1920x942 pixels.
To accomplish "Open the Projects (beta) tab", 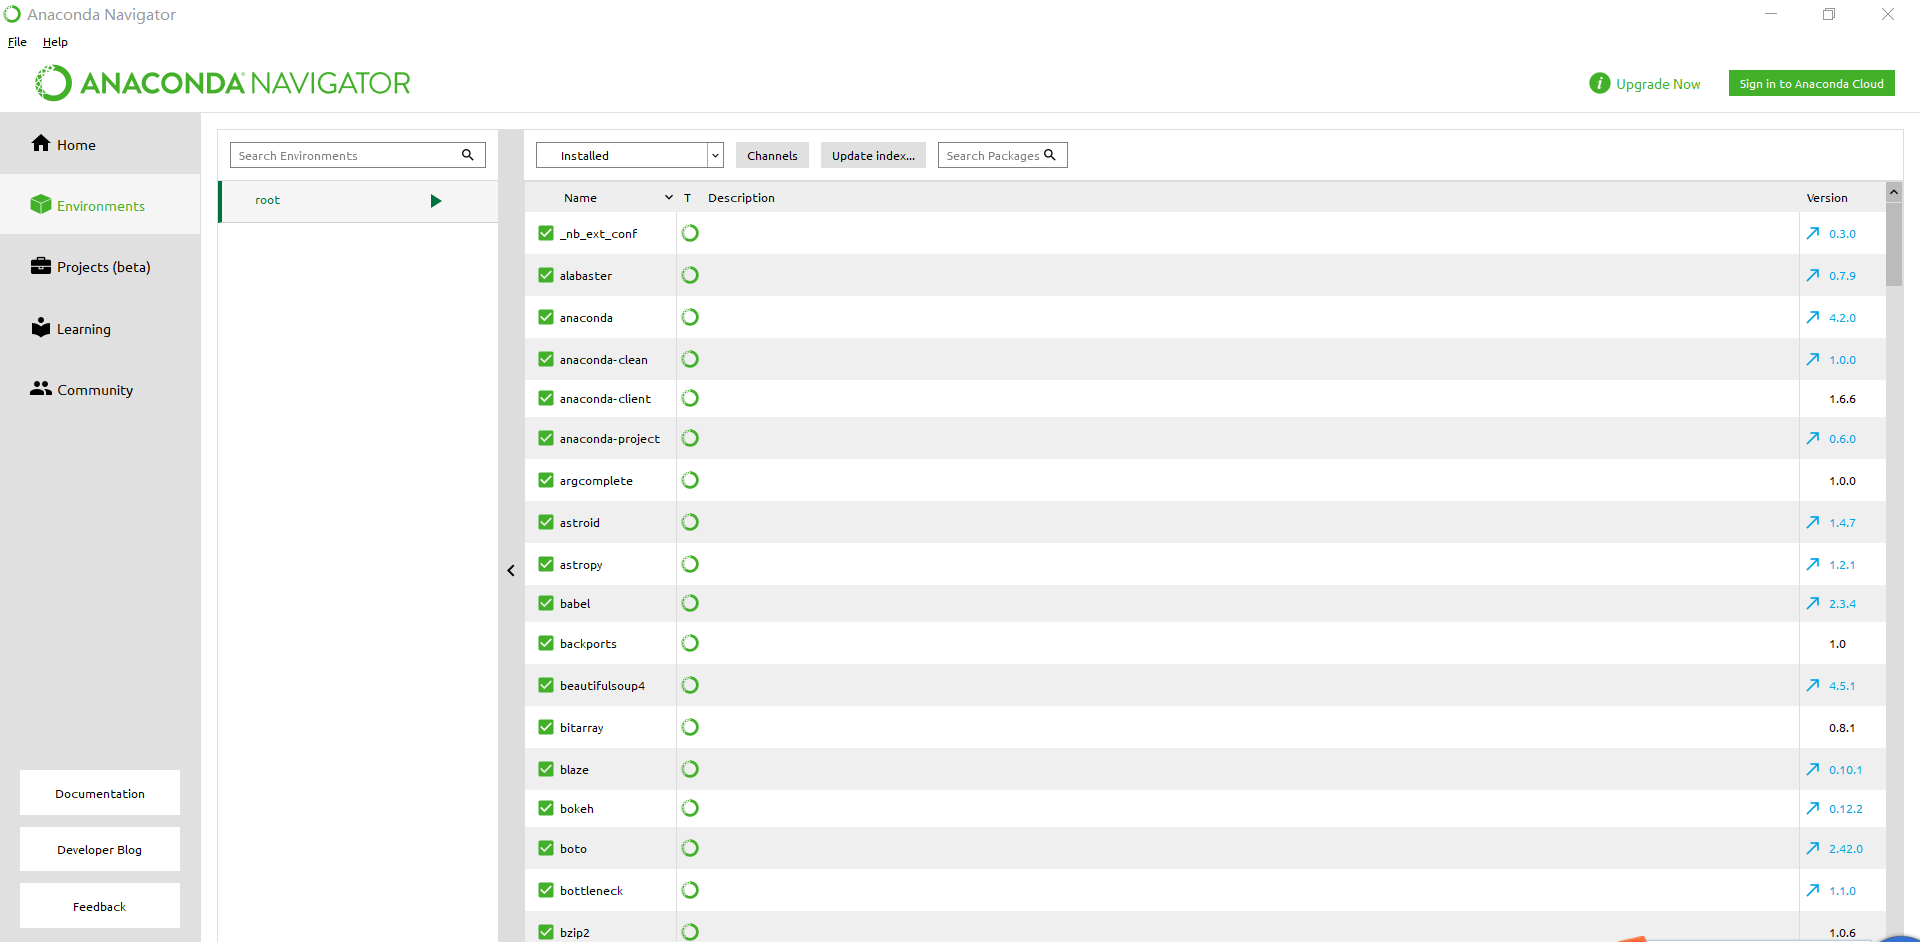I will coord(100,267).
